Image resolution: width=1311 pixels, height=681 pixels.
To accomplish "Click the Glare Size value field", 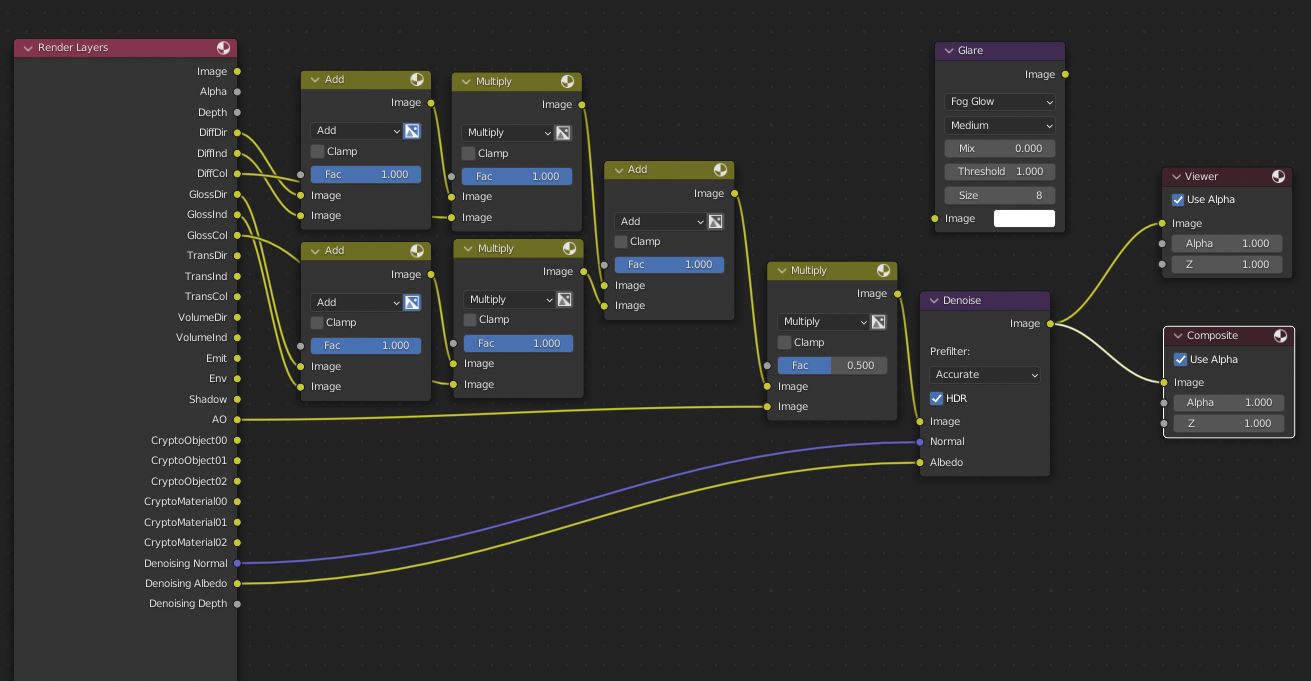I will (1000, 195).
